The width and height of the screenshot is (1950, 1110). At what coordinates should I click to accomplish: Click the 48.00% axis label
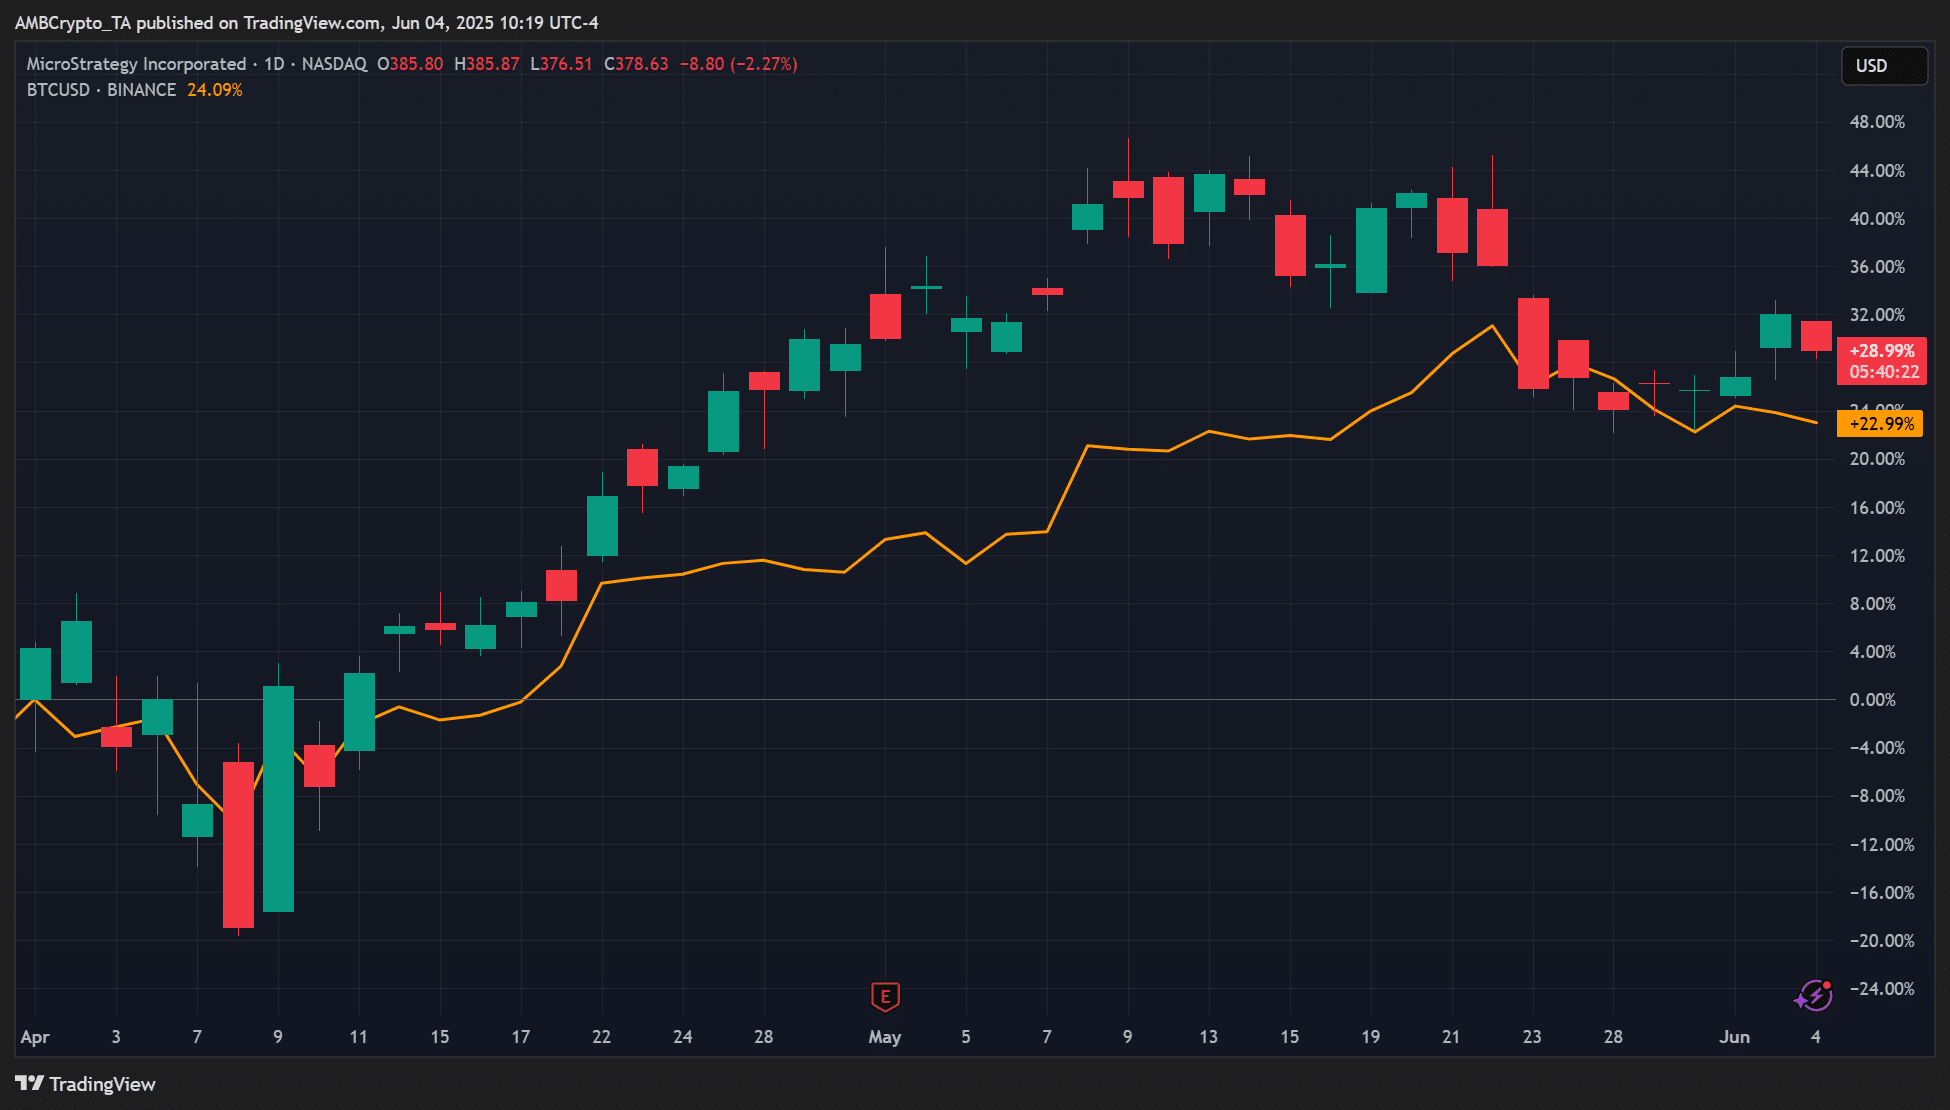pos(1877,122)
